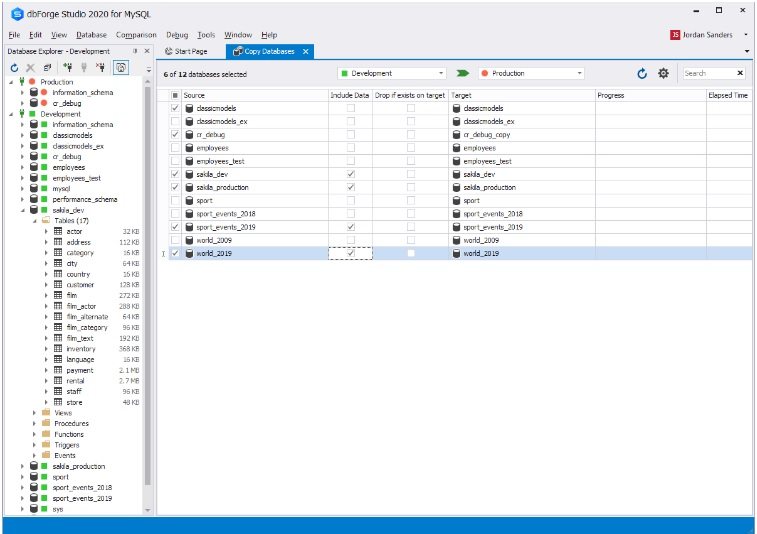Click the Include Data column header

pyautogui.click(x=350, y=95)
